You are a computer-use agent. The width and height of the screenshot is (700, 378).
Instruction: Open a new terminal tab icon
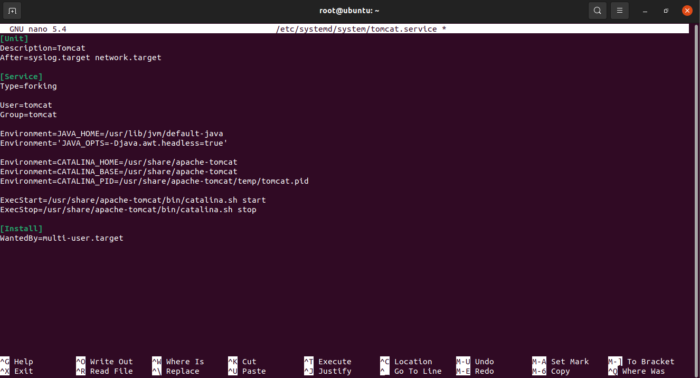coord(12,11)
